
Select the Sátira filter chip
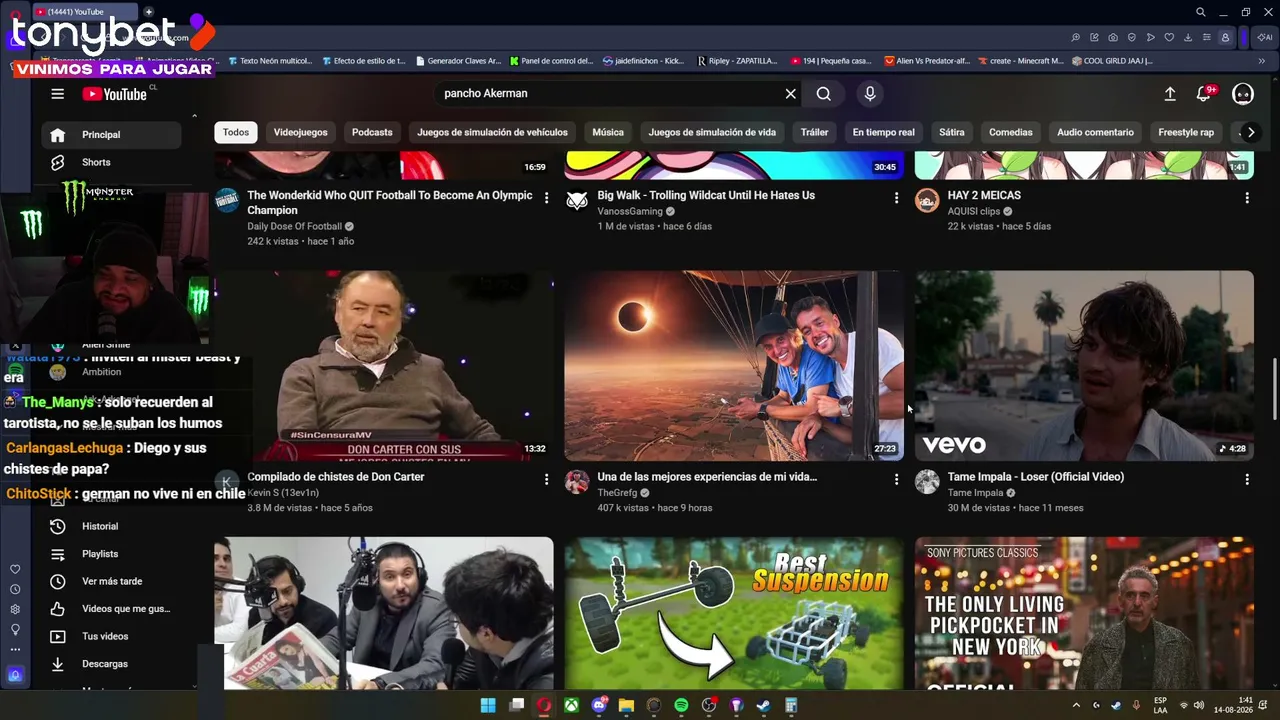click(x=952, y=132)
